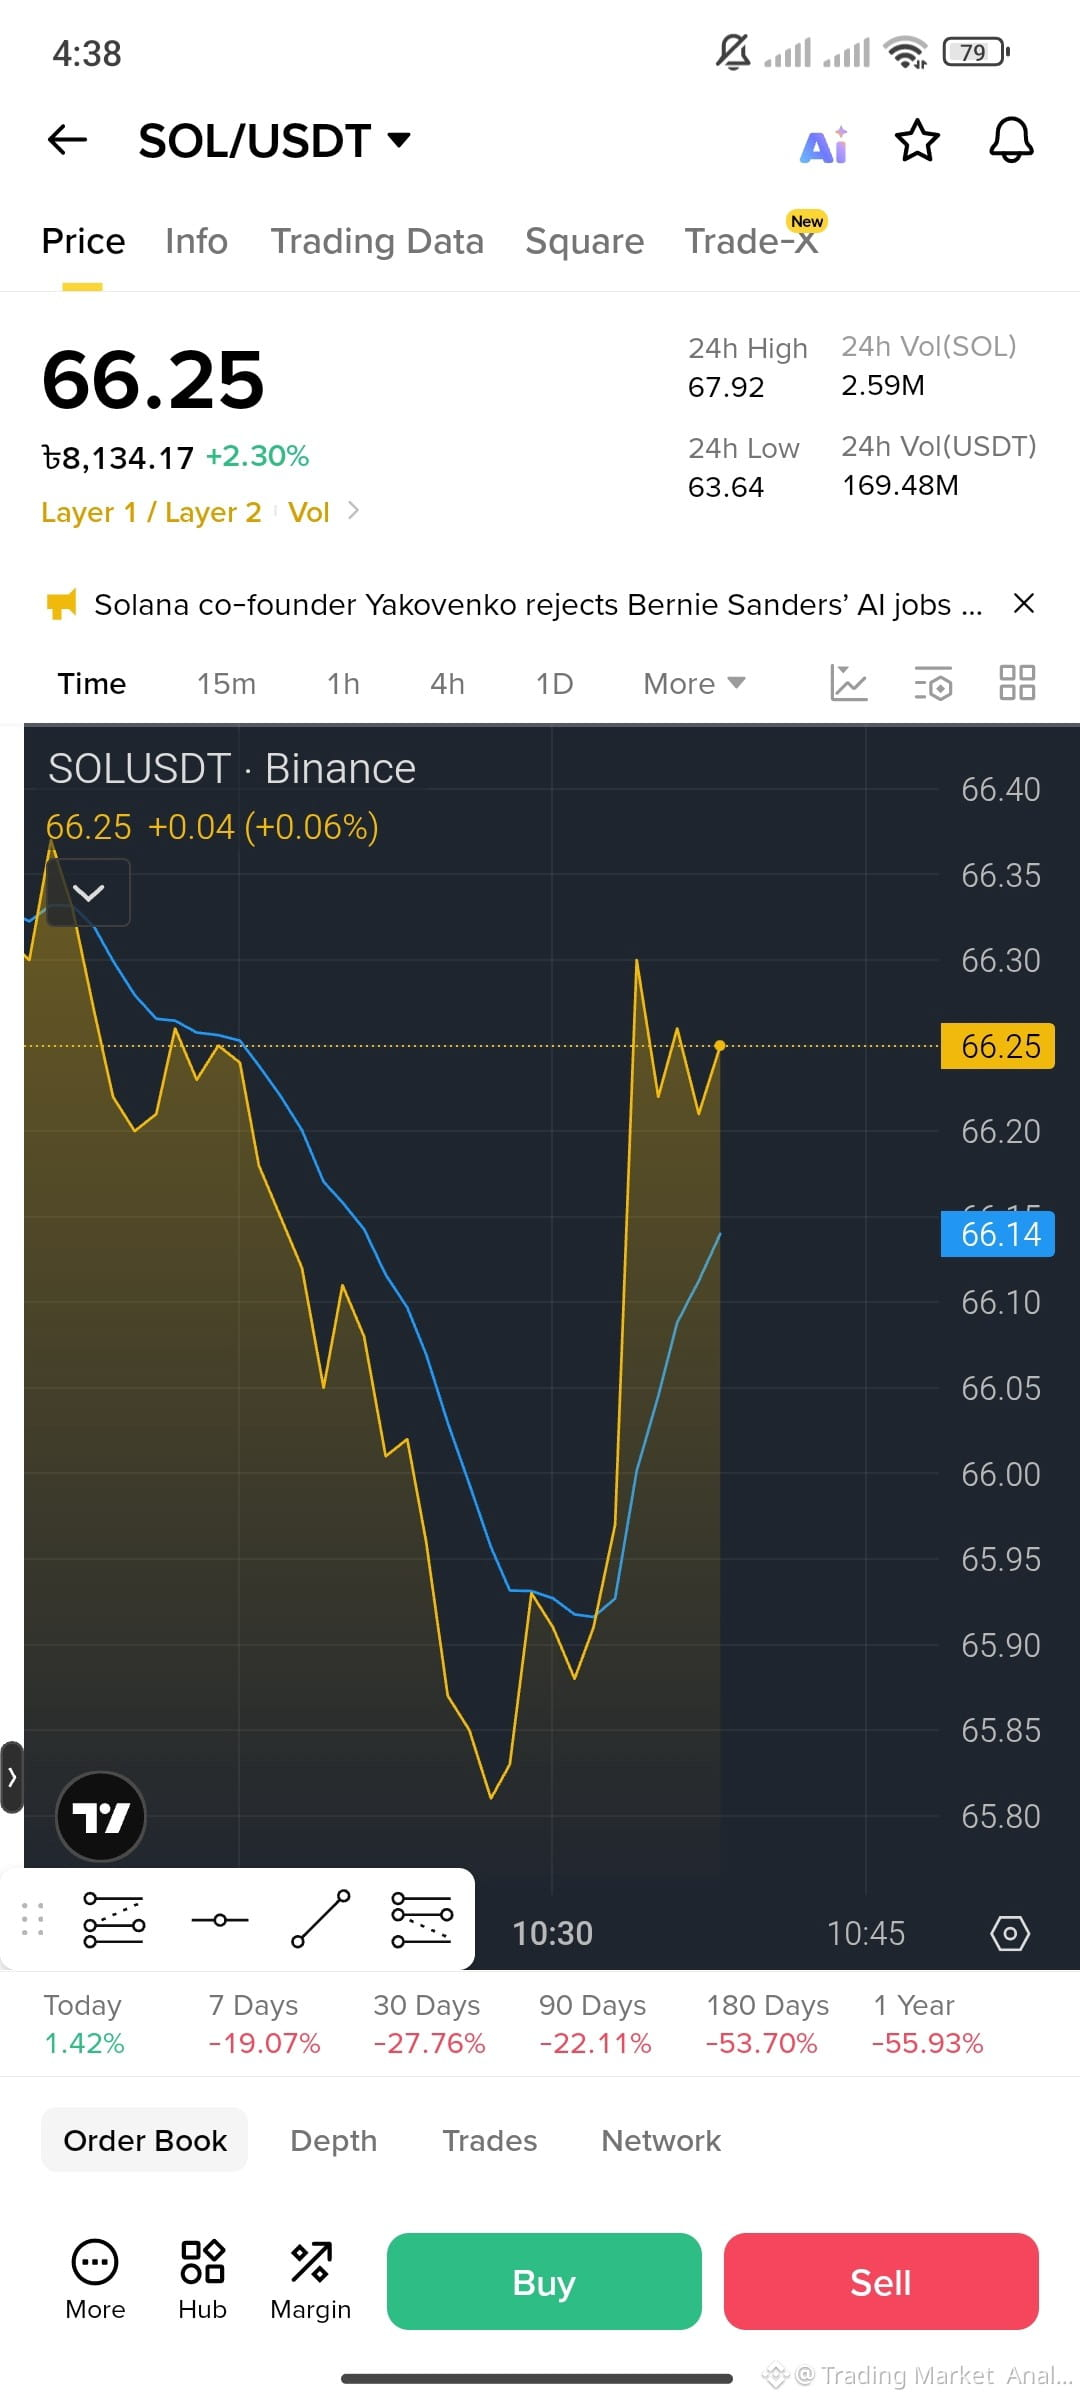This screenshot has width=1080, height=2400.
Task: Go back with the left arrow
Action: point(68,140)
